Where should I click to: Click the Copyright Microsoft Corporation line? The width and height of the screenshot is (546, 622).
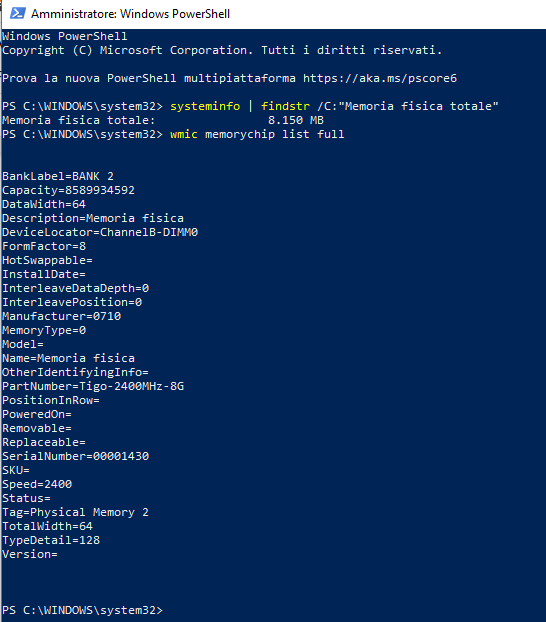coord(222,50)
